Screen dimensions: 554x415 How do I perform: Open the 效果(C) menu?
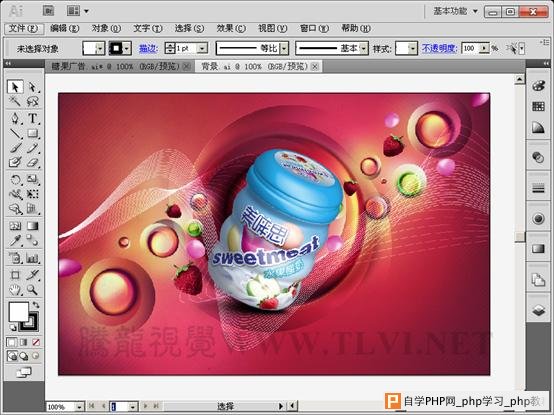[x=231, y=28]
